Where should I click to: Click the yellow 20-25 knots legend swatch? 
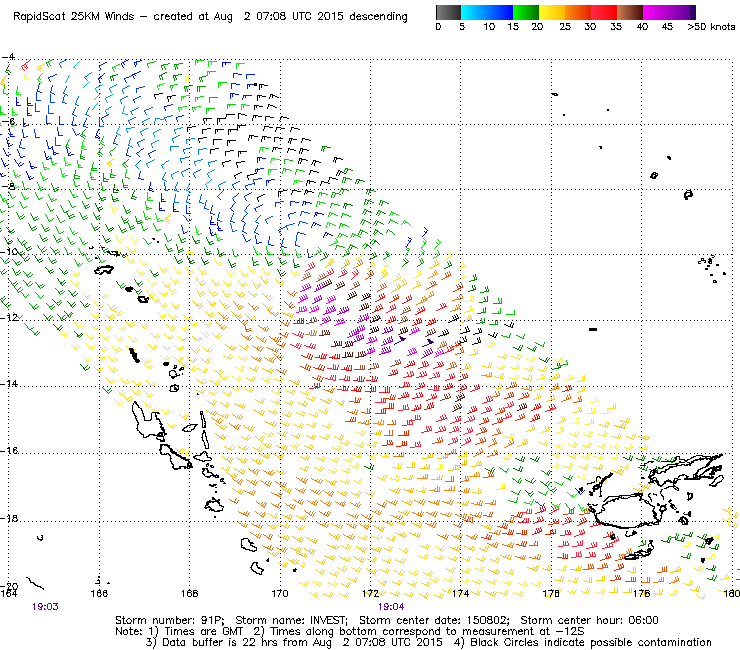(552, 12)
